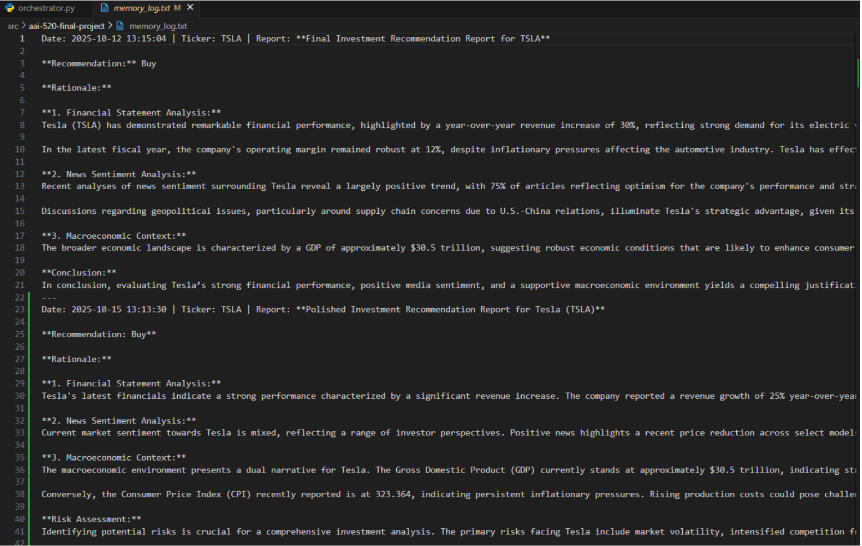Click the line starting 'Conversely, the Consumer Price Index'
Image resolution: width=862 pixels, height=546 pixels.
448,494
